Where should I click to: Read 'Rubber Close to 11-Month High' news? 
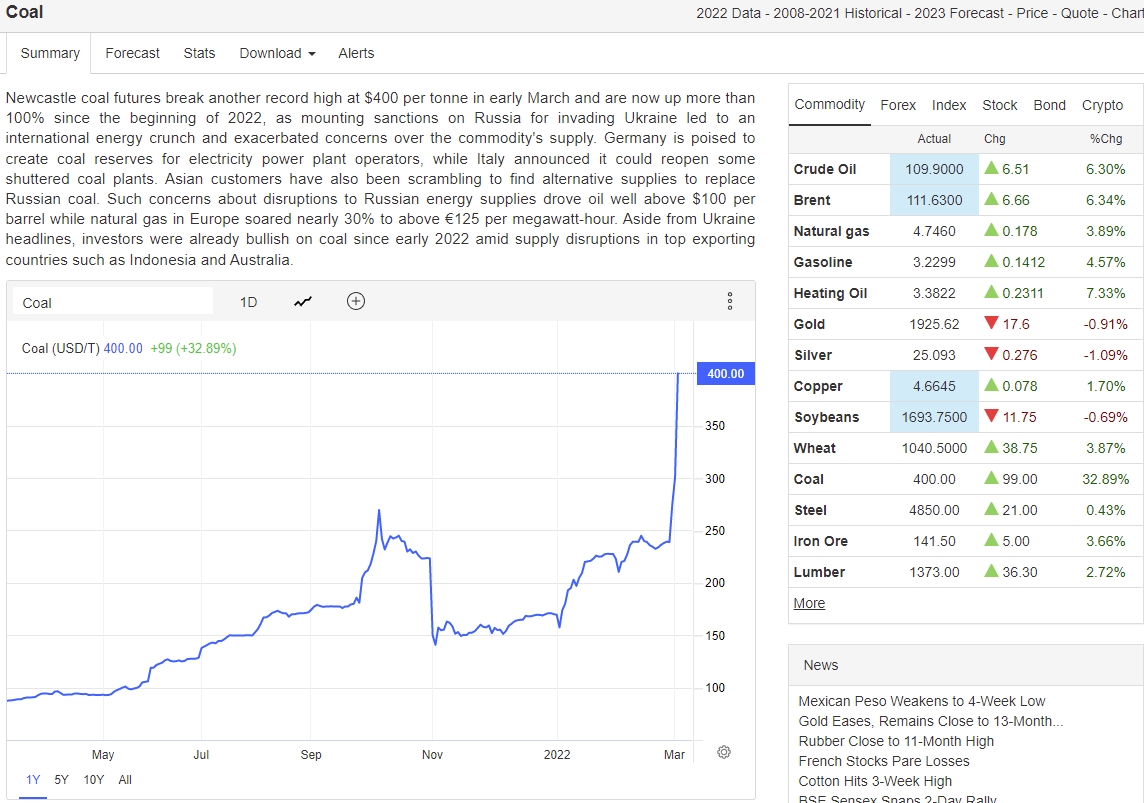click(896, 741)
